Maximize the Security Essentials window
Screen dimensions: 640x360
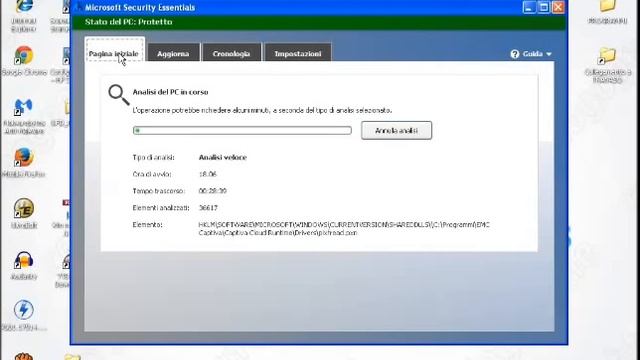pos(544,7)
